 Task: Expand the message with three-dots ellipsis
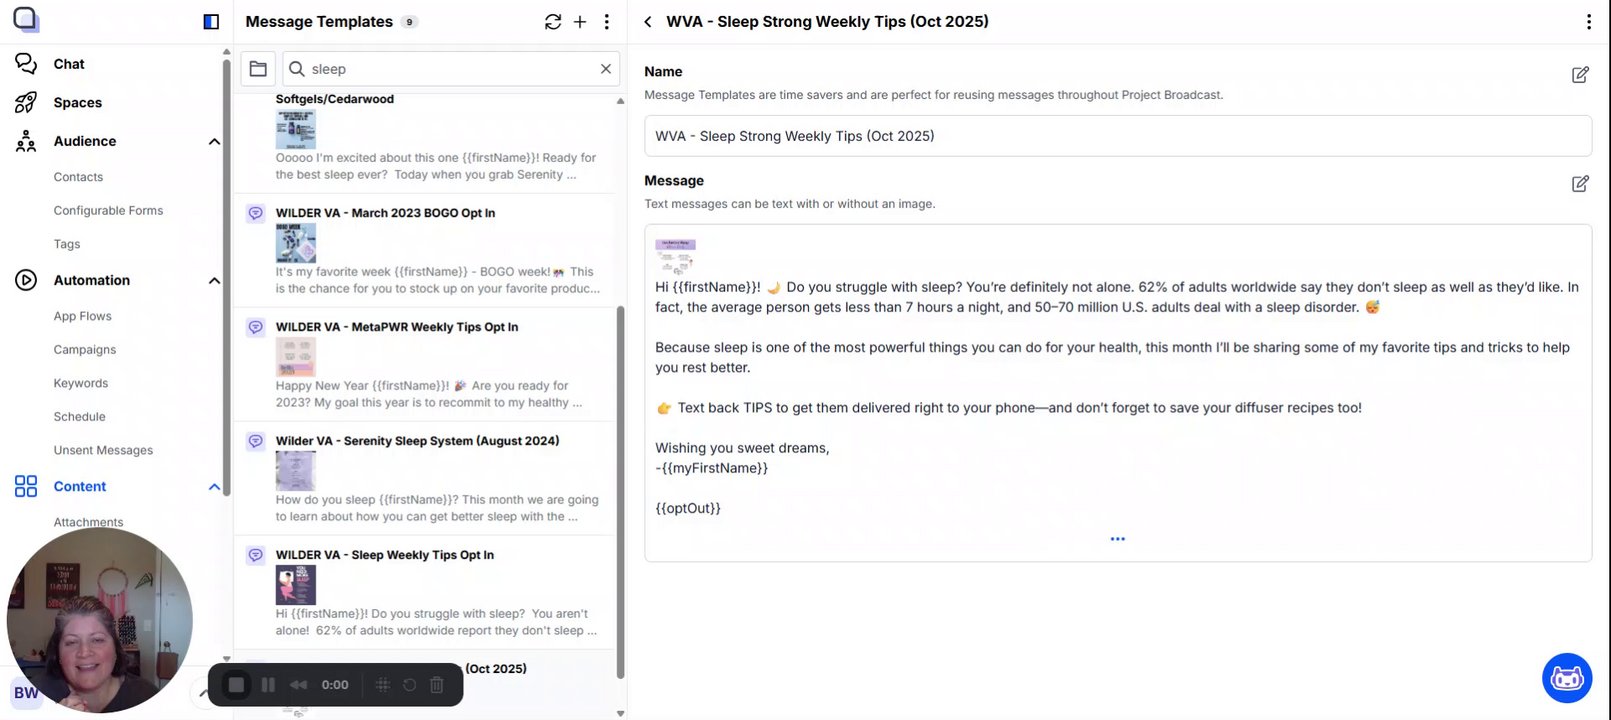[x=1117, y=539]
